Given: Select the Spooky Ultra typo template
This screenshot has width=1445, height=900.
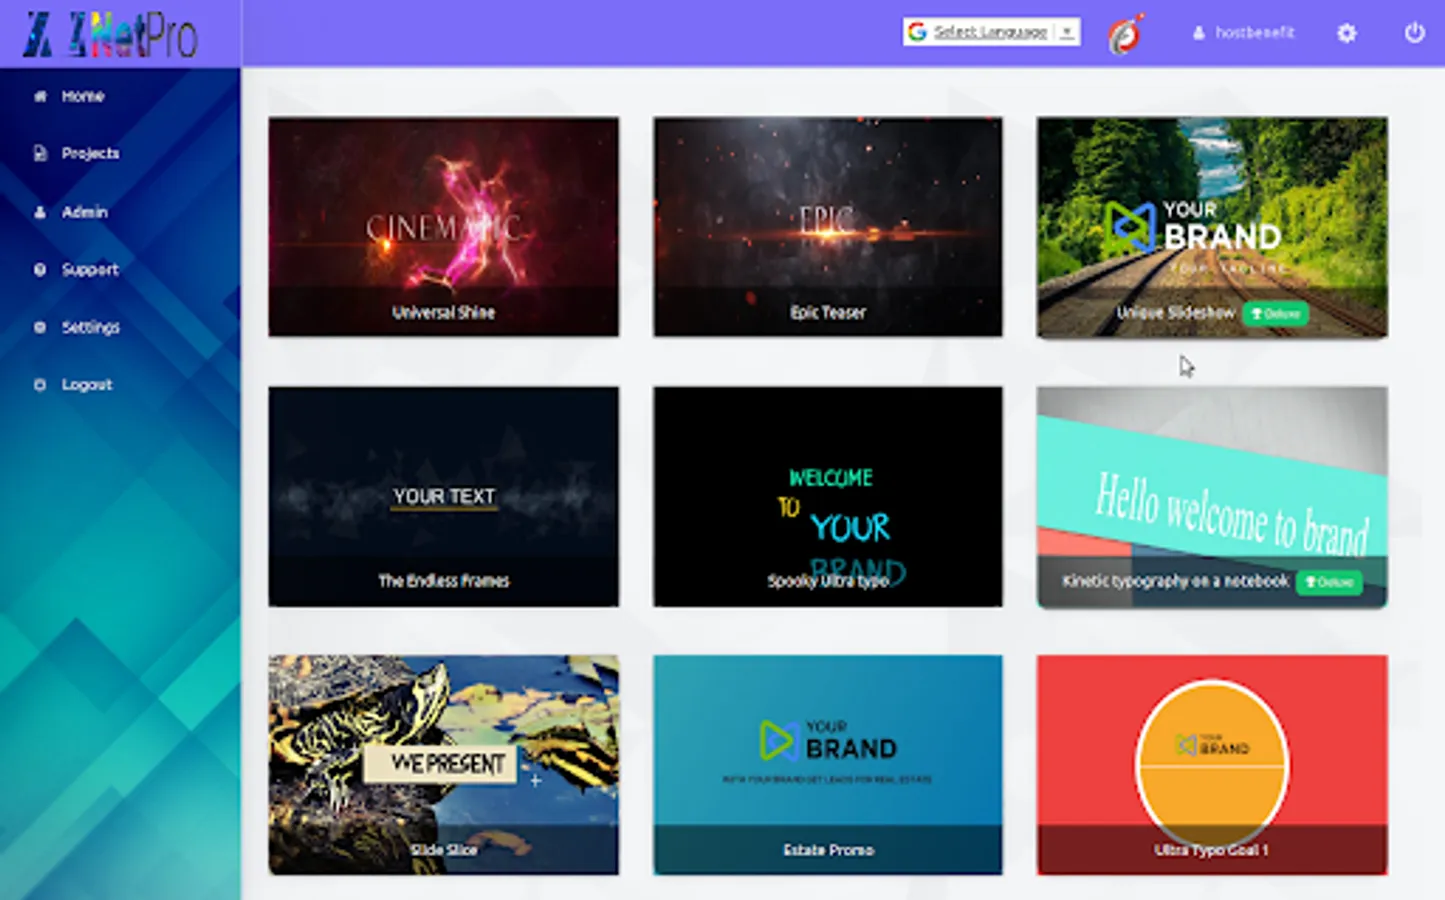Looking at the screenshot, I should (x=827, y=496).
